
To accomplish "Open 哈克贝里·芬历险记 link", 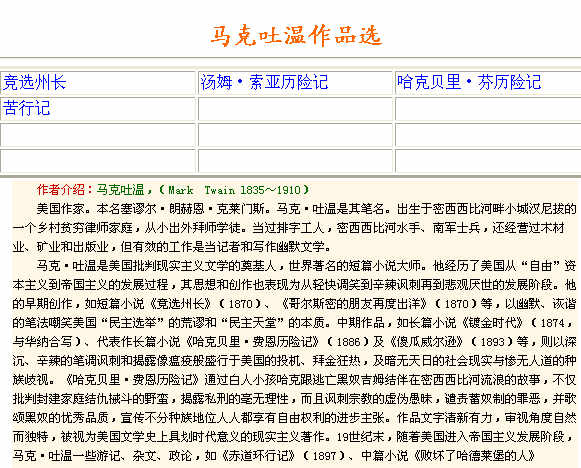I will [469, 82].
